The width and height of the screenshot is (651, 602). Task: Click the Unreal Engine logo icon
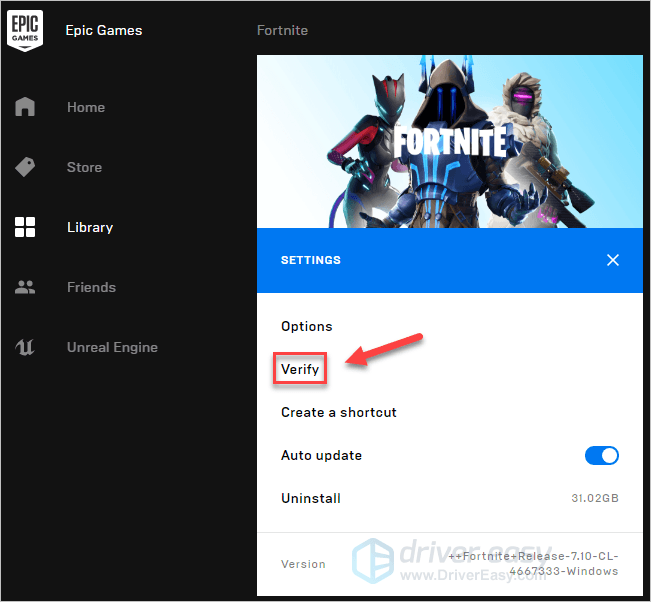point(25,347)
